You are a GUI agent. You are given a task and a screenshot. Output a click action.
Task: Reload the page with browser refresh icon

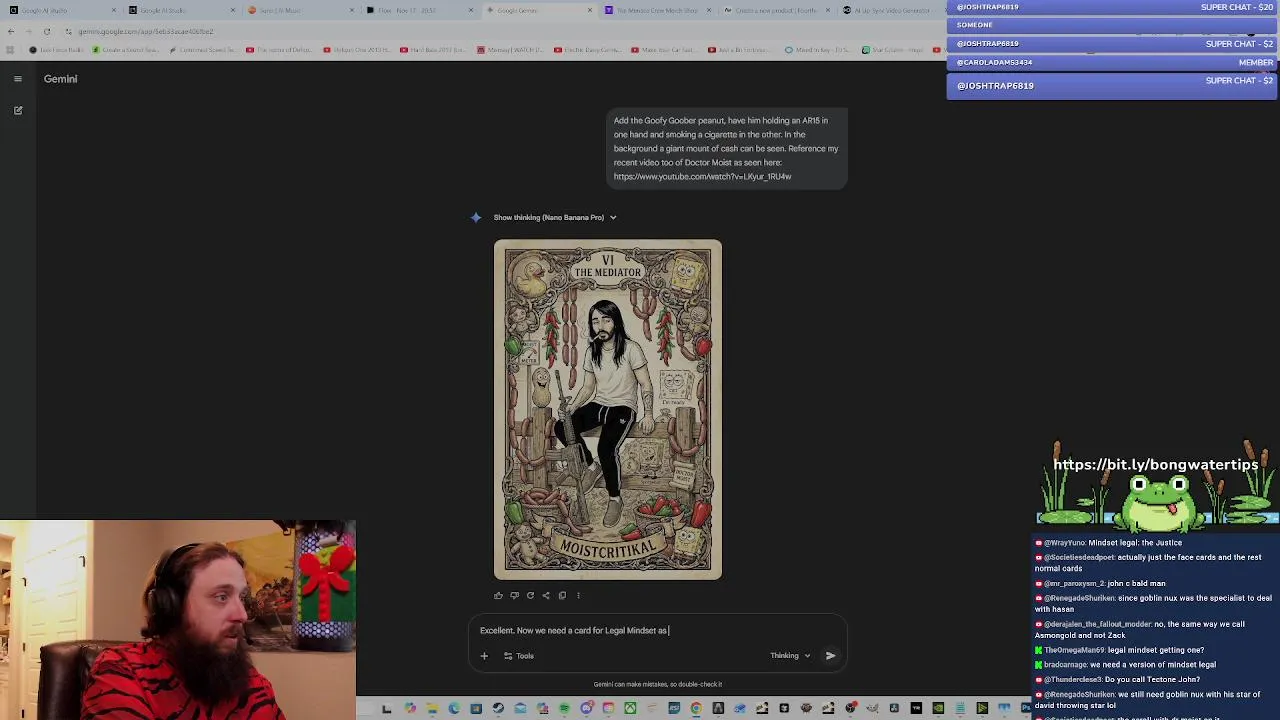tap(47, 31)
